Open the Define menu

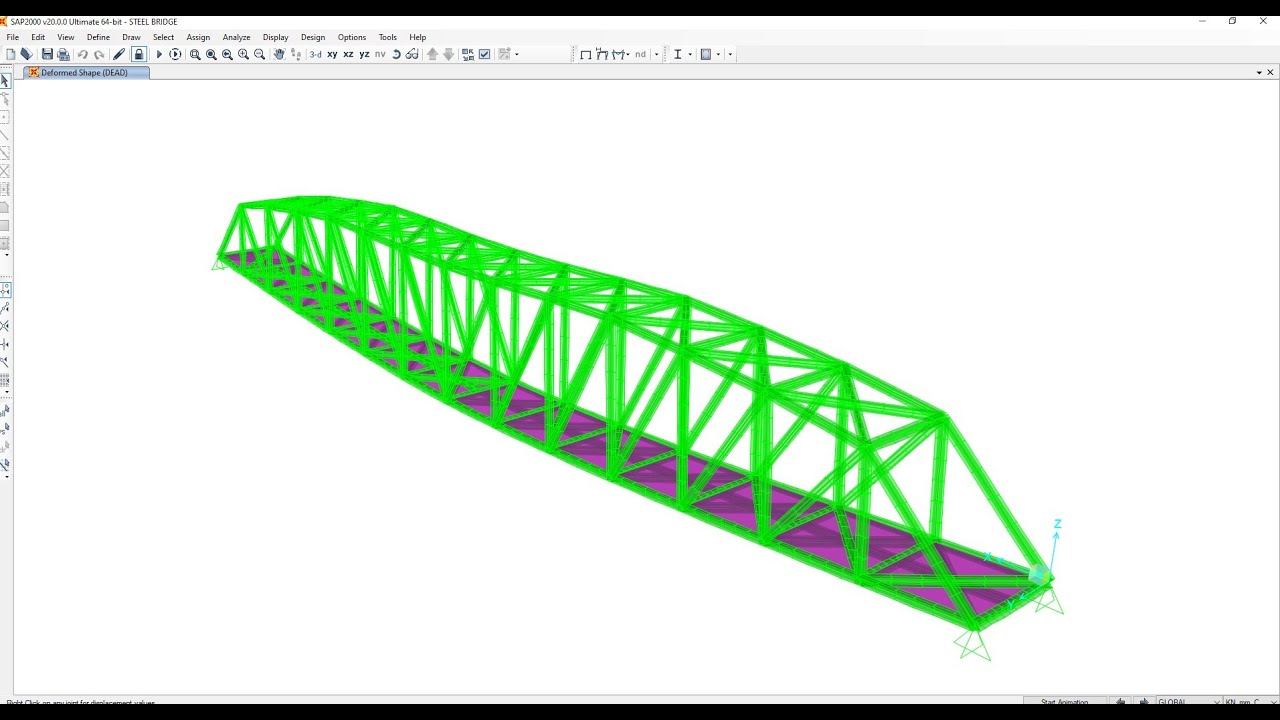point(98,37)
